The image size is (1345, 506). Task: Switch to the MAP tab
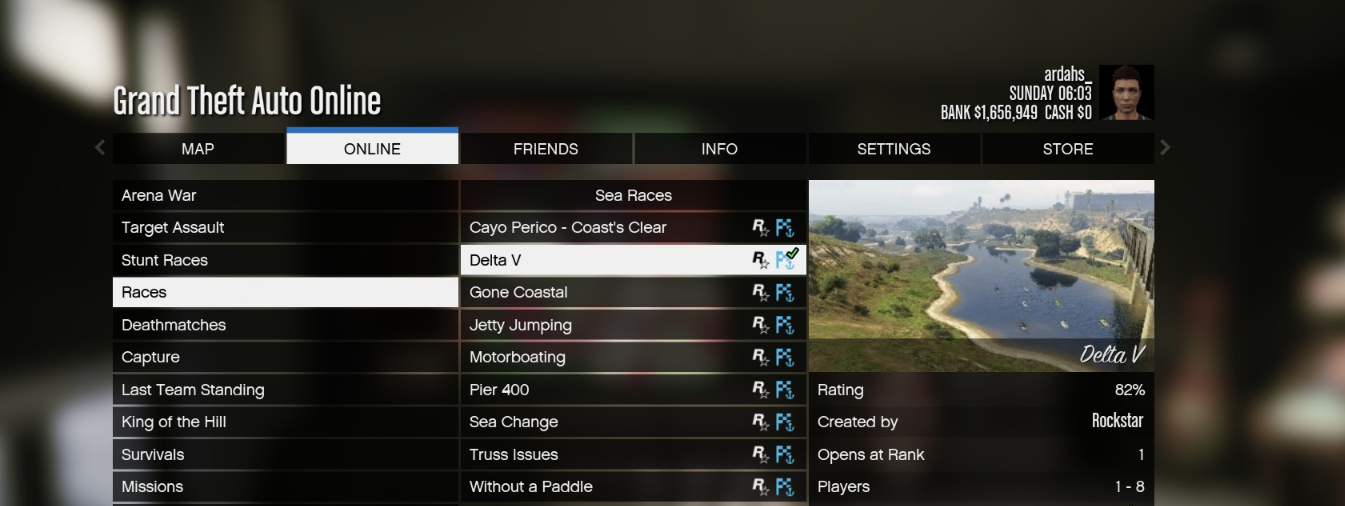coord(198,149)
